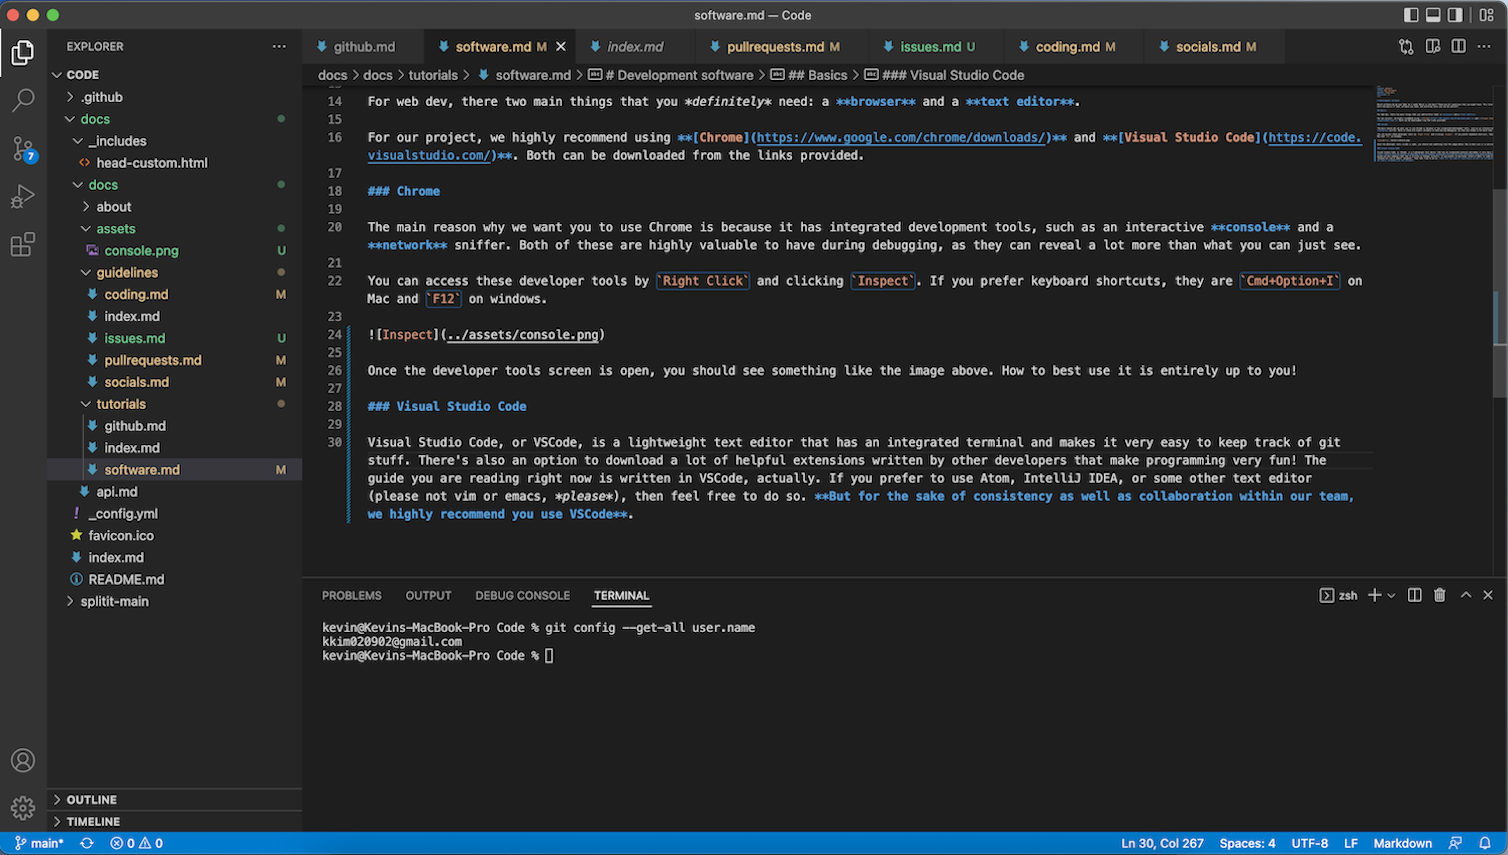Switch to the github.md tab
Image resolution: width=1508 pixels, height=855 pixels.
(363, 47)
